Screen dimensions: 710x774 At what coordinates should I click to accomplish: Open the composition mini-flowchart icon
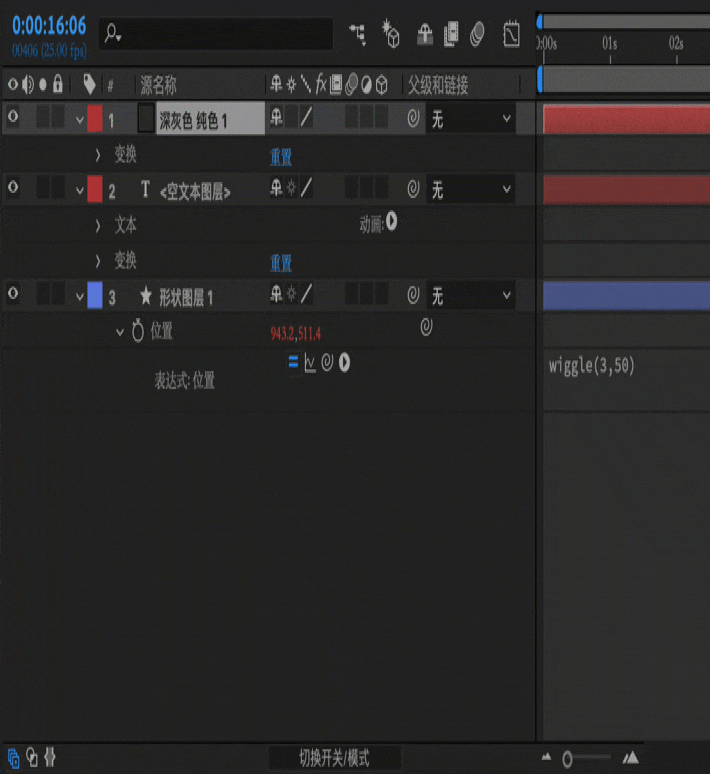pos(358,35)
